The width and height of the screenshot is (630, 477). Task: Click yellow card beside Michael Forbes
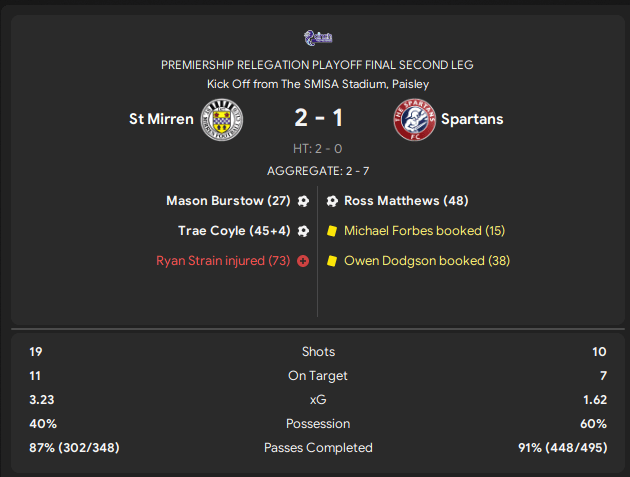click(x=332, y=231)
